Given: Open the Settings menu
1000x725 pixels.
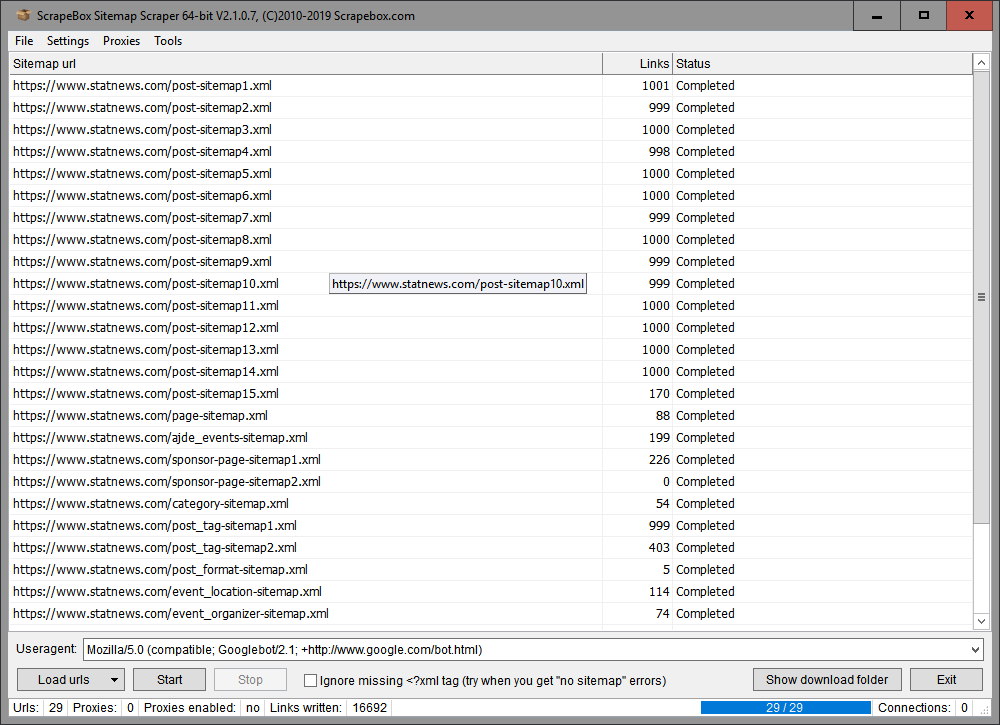Looking at the screenshot, I should pyautogui.click(x=68, y=41).
